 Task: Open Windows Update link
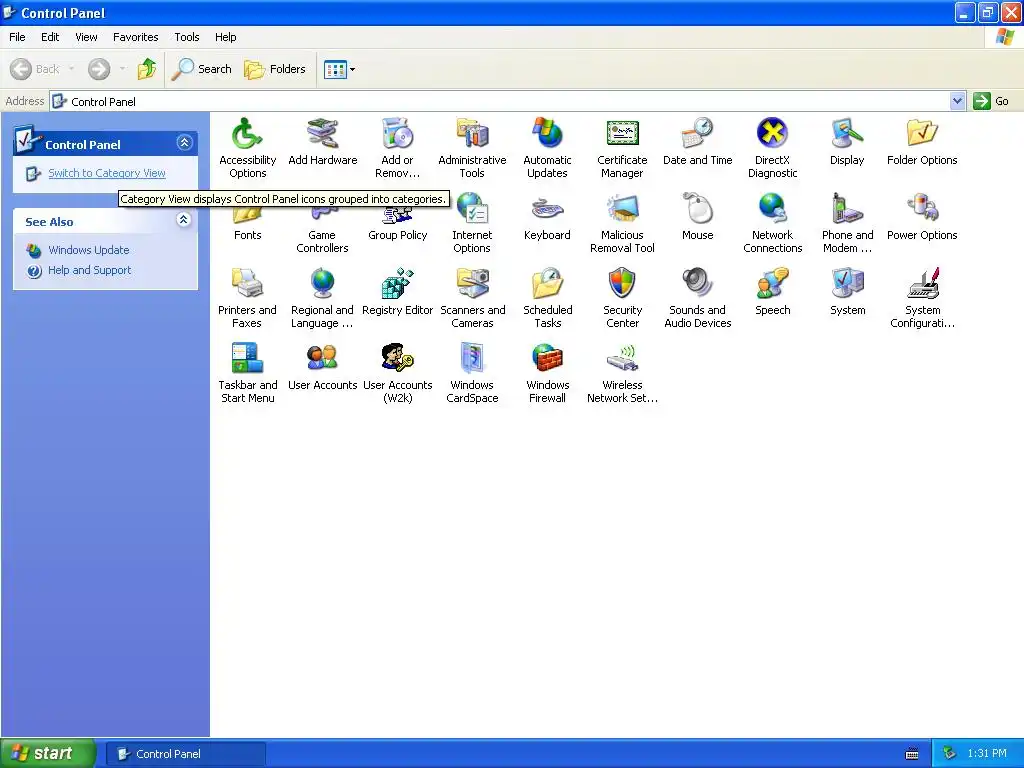coord(89,250)
